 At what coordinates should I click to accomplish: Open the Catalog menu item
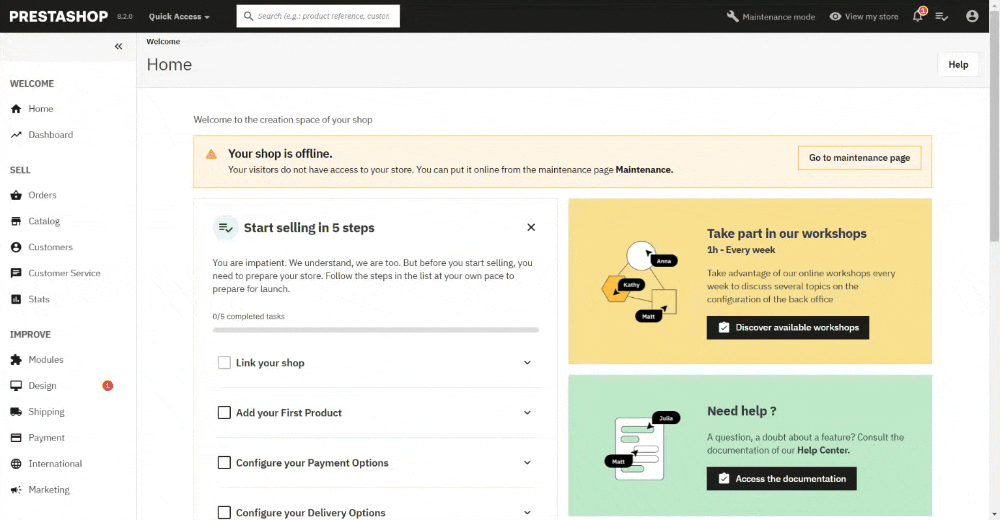(43, 221)
